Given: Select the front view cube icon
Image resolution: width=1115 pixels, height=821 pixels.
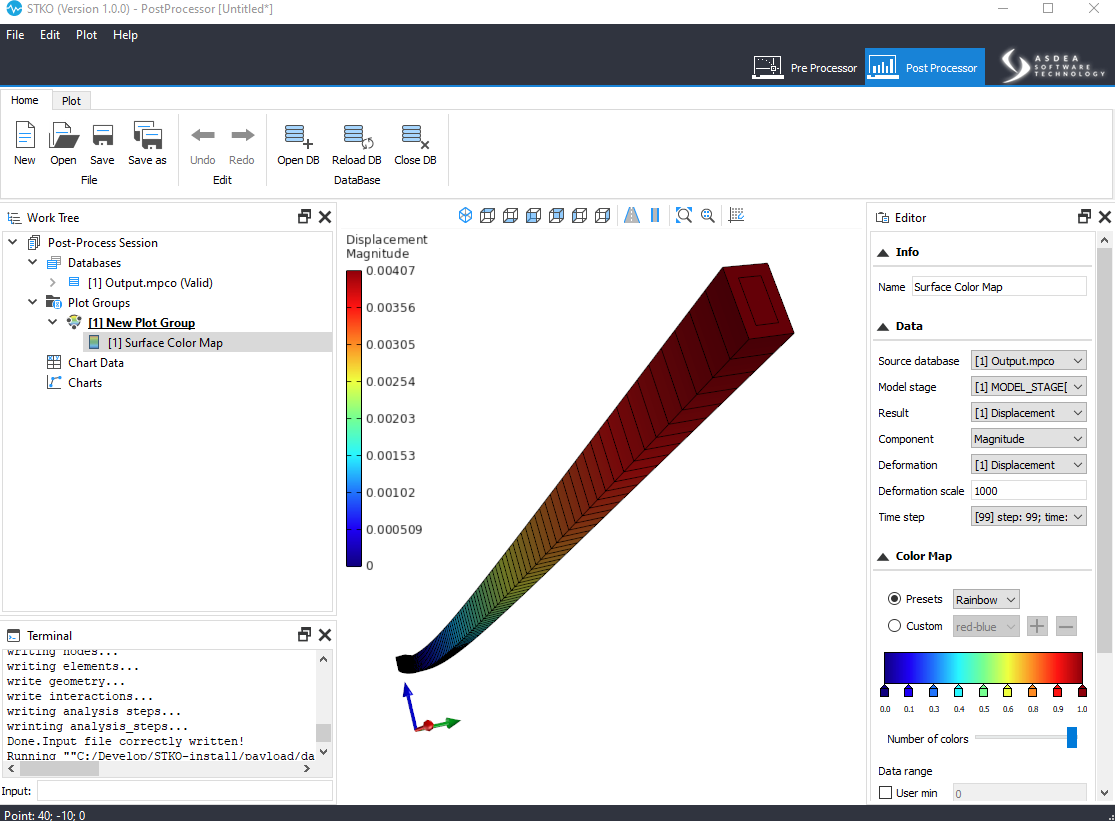Looking at the screenshot, I should coord(533,215).
